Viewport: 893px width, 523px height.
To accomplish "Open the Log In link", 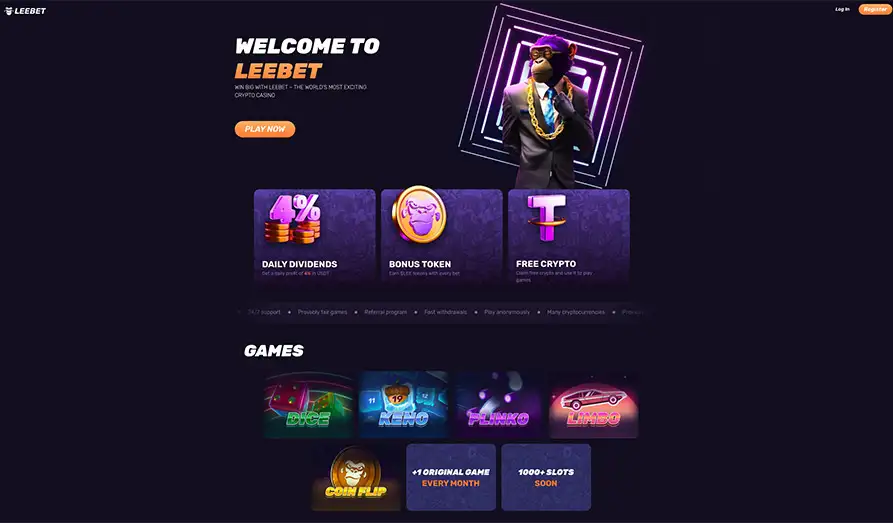I will (x=842, y=9).
